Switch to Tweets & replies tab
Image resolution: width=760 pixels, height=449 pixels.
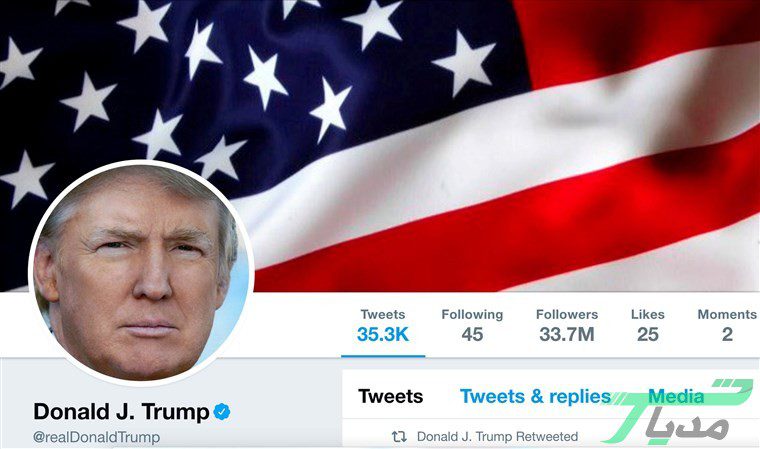[x=535, y=396]
